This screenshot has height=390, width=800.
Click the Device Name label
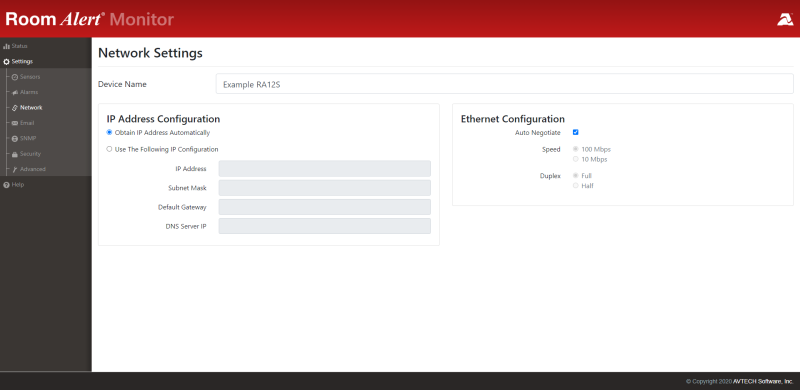coord(122,84)
